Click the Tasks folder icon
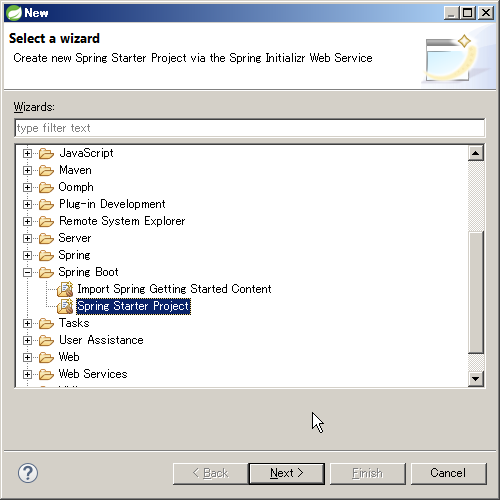Image resolution: width=500 pixels, height=500 pixels. click(46, 323)
